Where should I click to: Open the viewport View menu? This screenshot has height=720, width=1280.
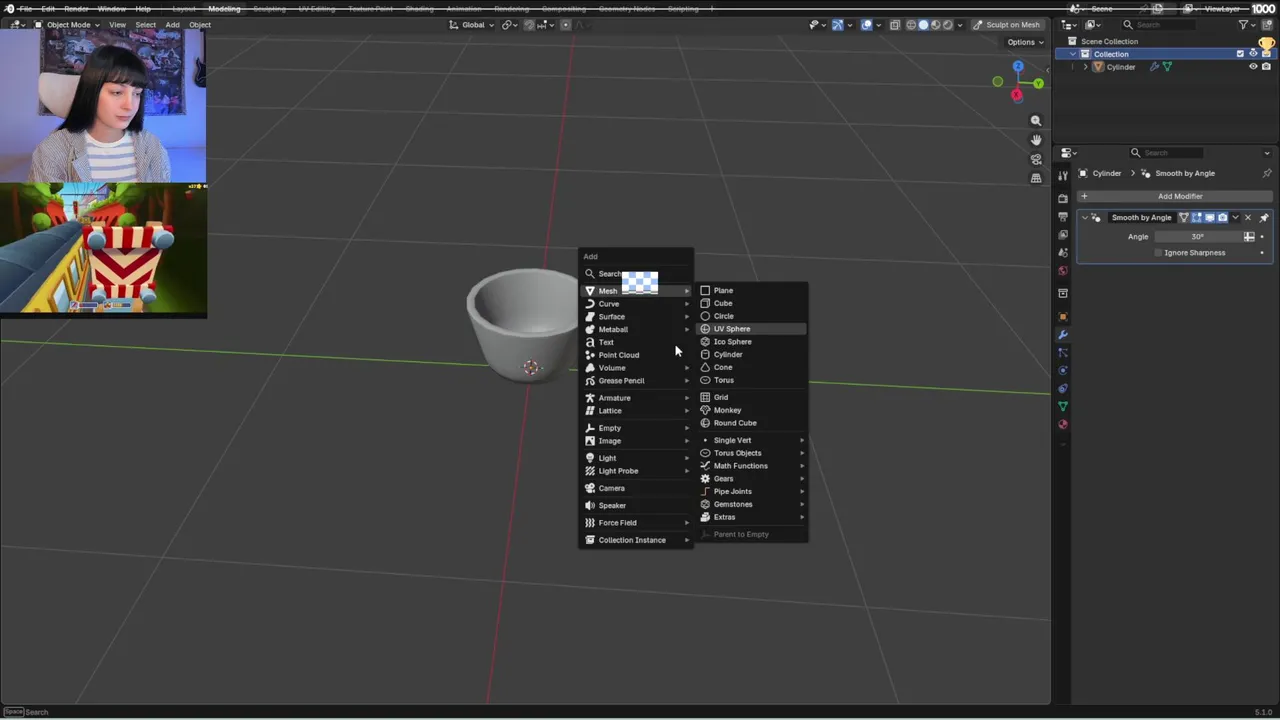coord(117,25)
